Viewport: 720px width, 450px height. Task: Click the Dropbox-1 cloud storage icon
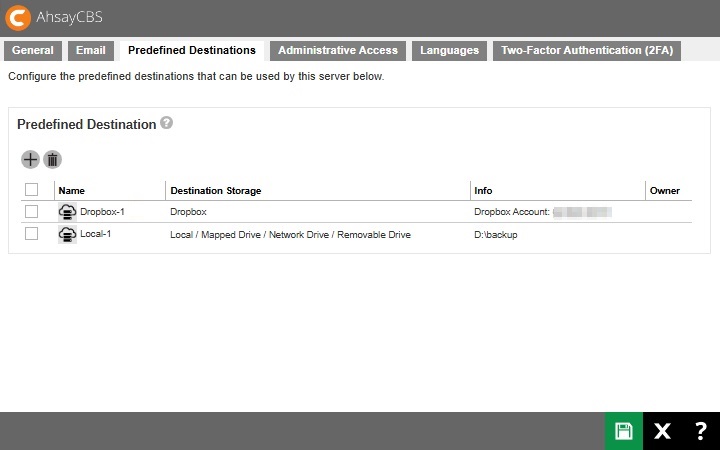click(67, 212)
